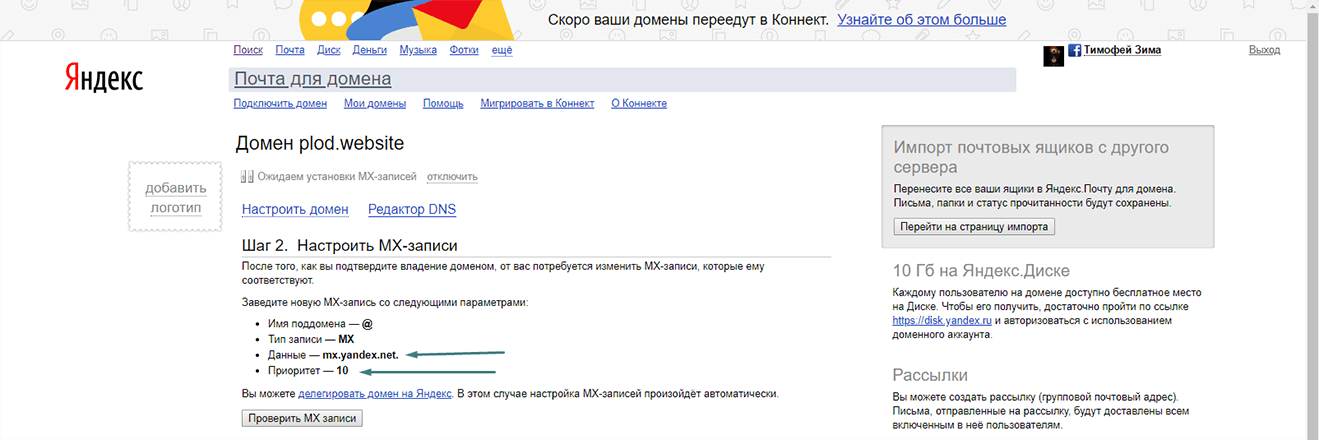The width and height of the screenshot is (1319, 440).
Task: Open Музыка service link
Action: (418, 50)
